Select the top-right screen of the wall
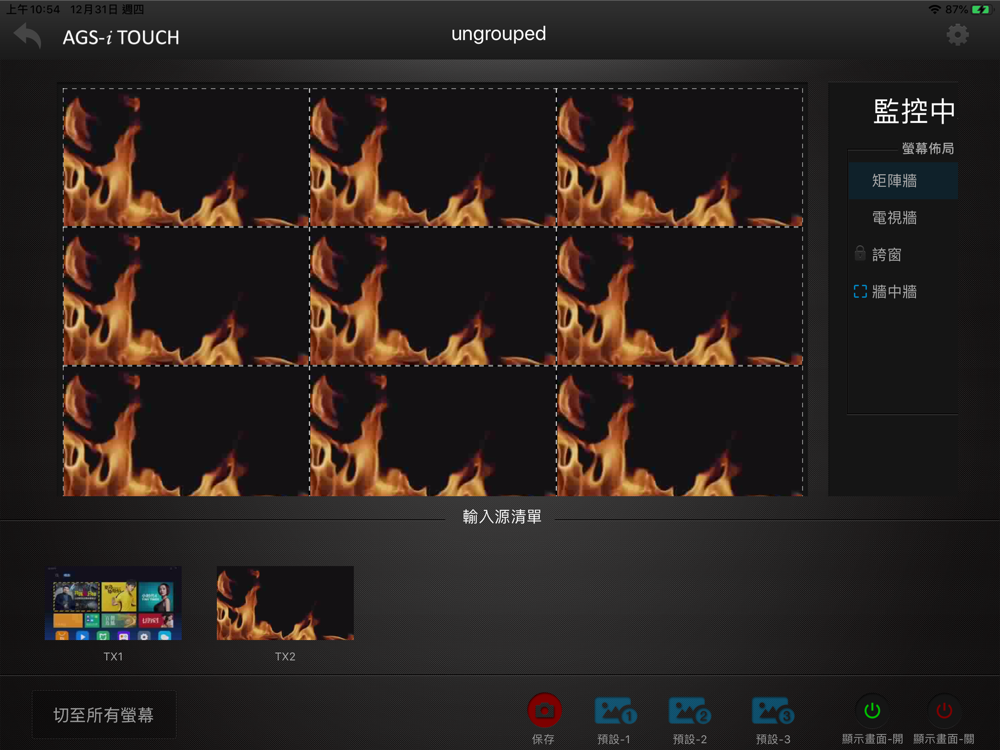 click(680, 158)
